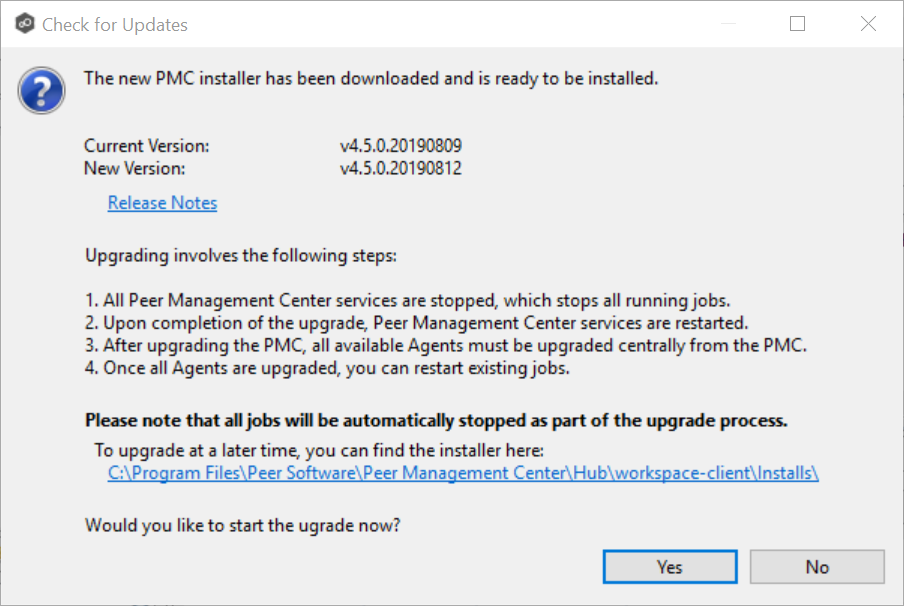Select current version number v4.5.0.20190809

click(400, 146)
